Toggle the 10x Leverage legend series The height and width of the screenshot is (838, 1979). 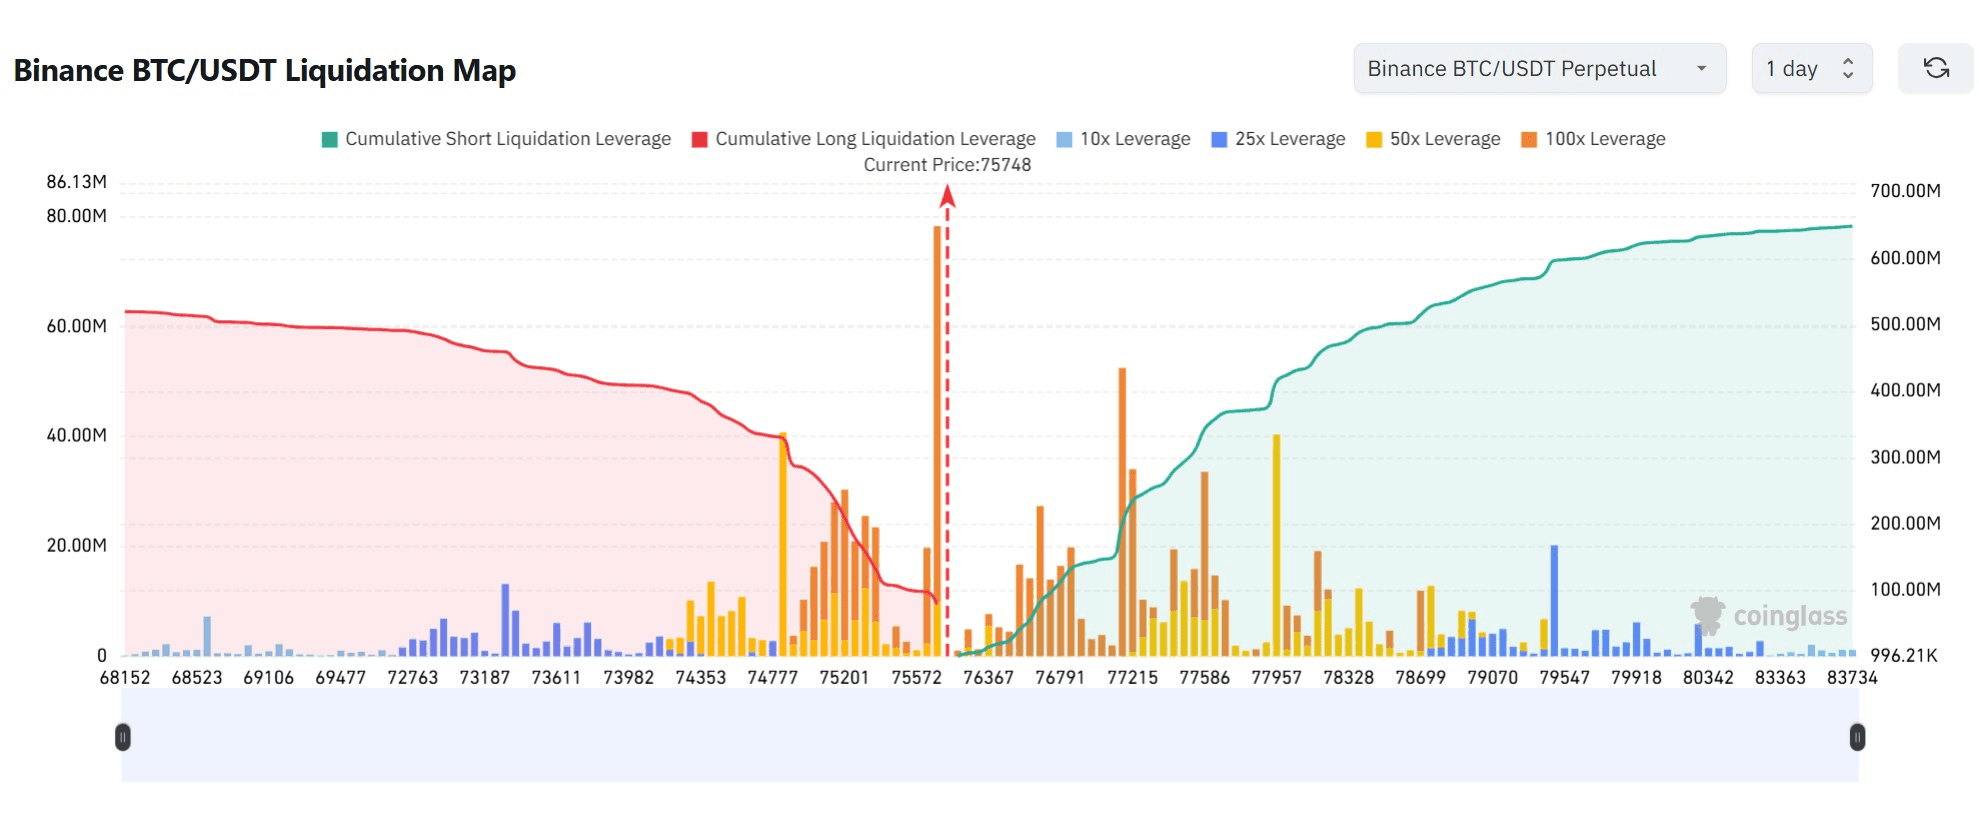point(1124,139)
